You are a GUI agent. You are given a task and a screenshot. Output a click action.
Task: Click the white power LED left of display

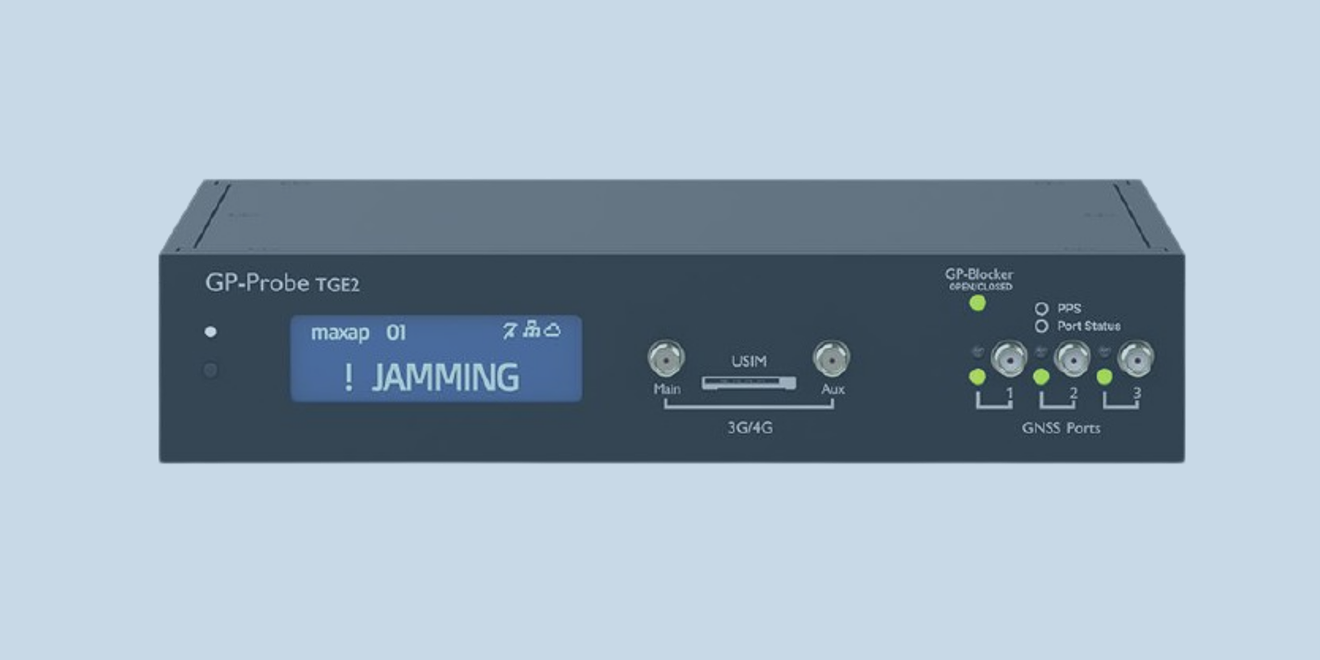tap(210, 332)
